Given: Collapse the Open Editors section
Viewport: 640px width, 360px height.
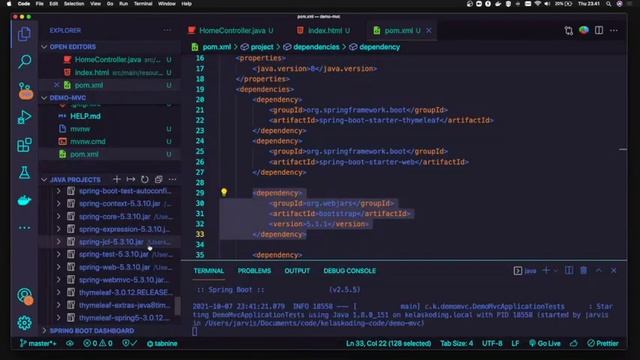Looking at the screenshot, I should 44,47.
